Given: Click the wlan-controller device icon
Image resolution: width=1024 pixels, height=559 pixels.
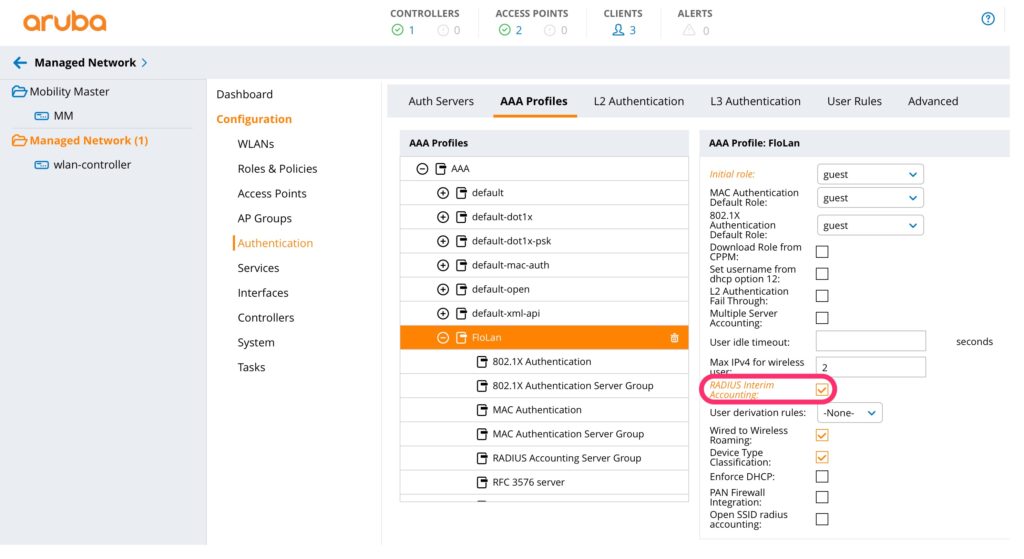Looking at the screenshot, I should point(41,165).
